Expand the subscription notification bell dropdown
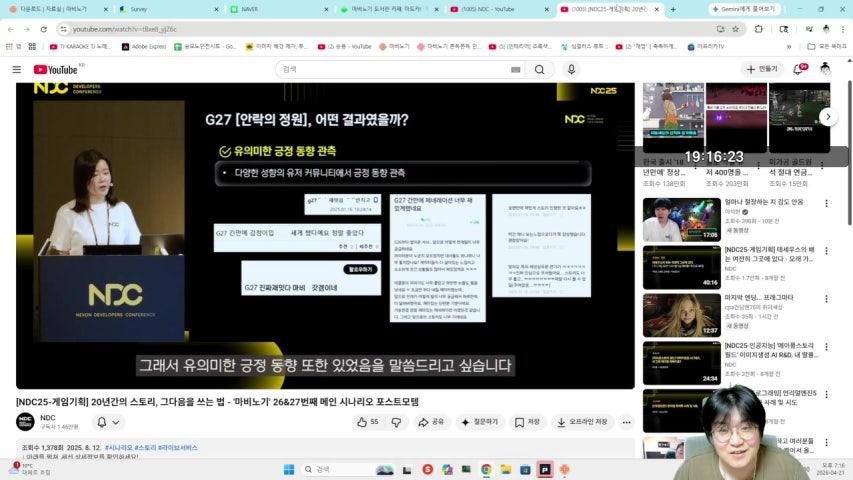The height and width of the screenshot is (480, 853). click(108, 422)
